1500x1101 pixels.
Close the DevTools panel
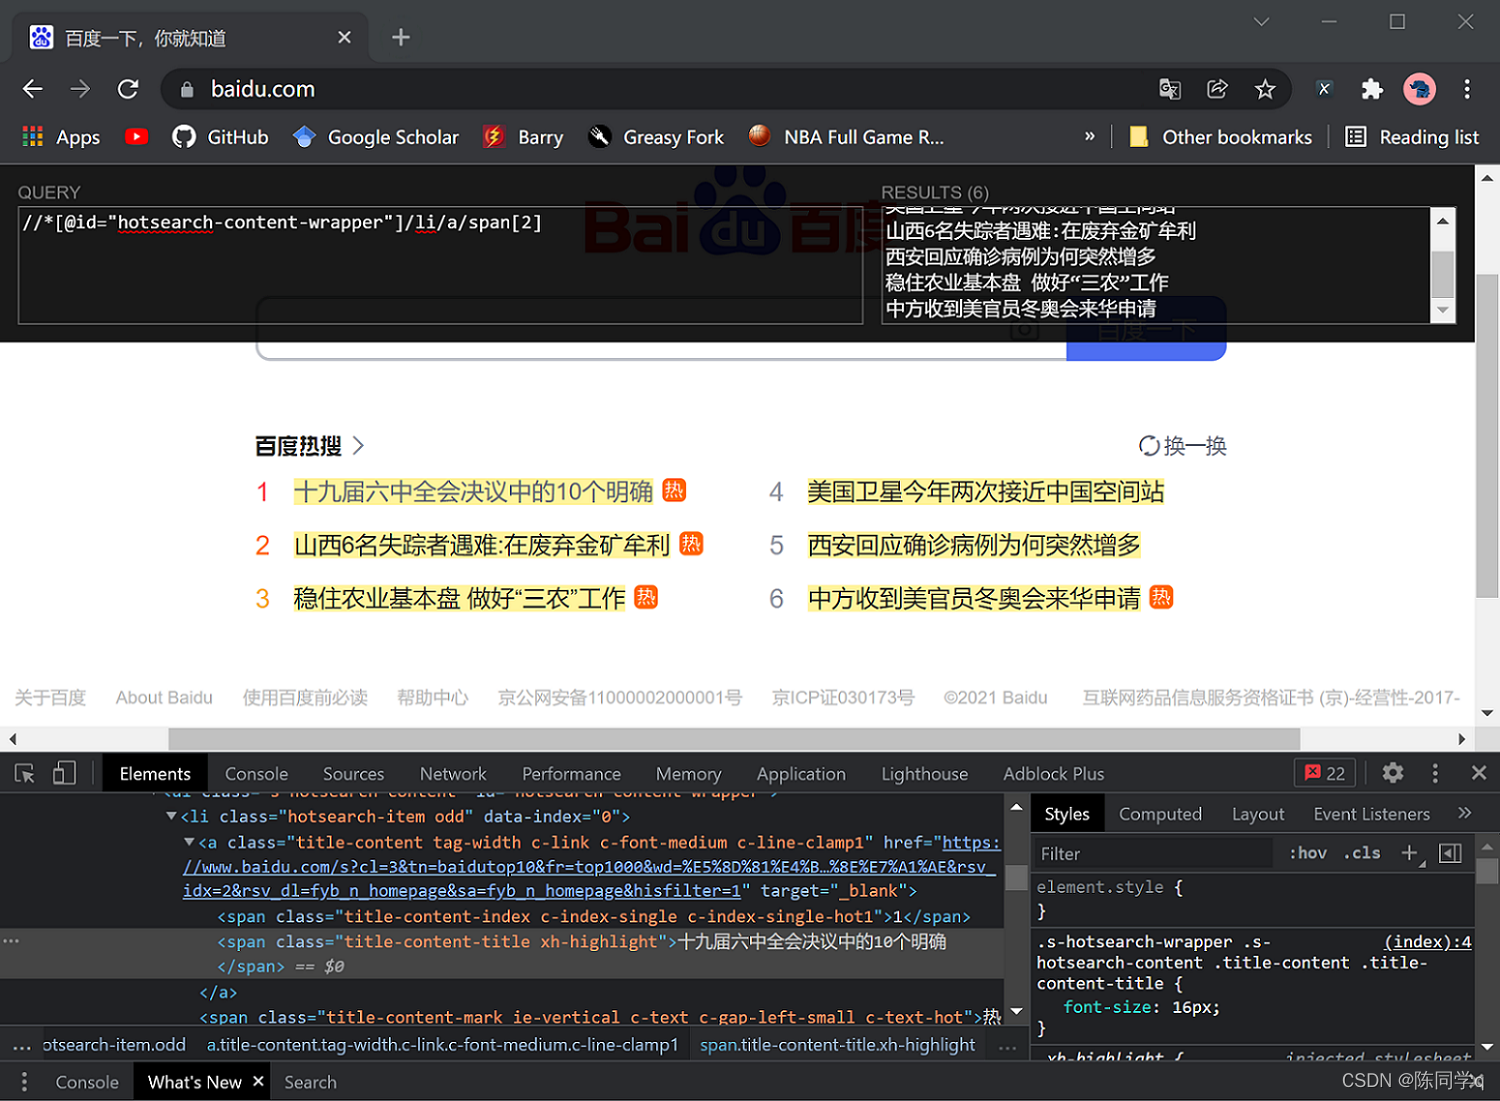pos(1479,773)
